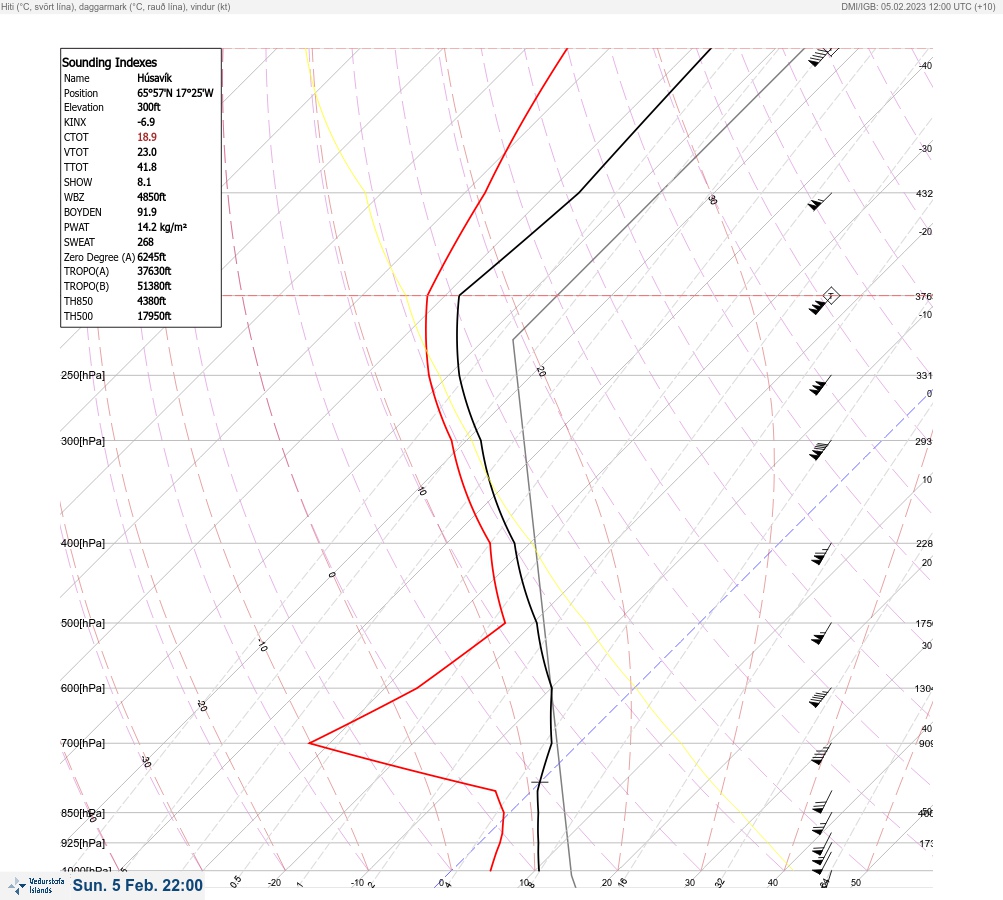Click the PWAT value '14.2 kg/m²'

pyautogui.click(x=162, y=227)
